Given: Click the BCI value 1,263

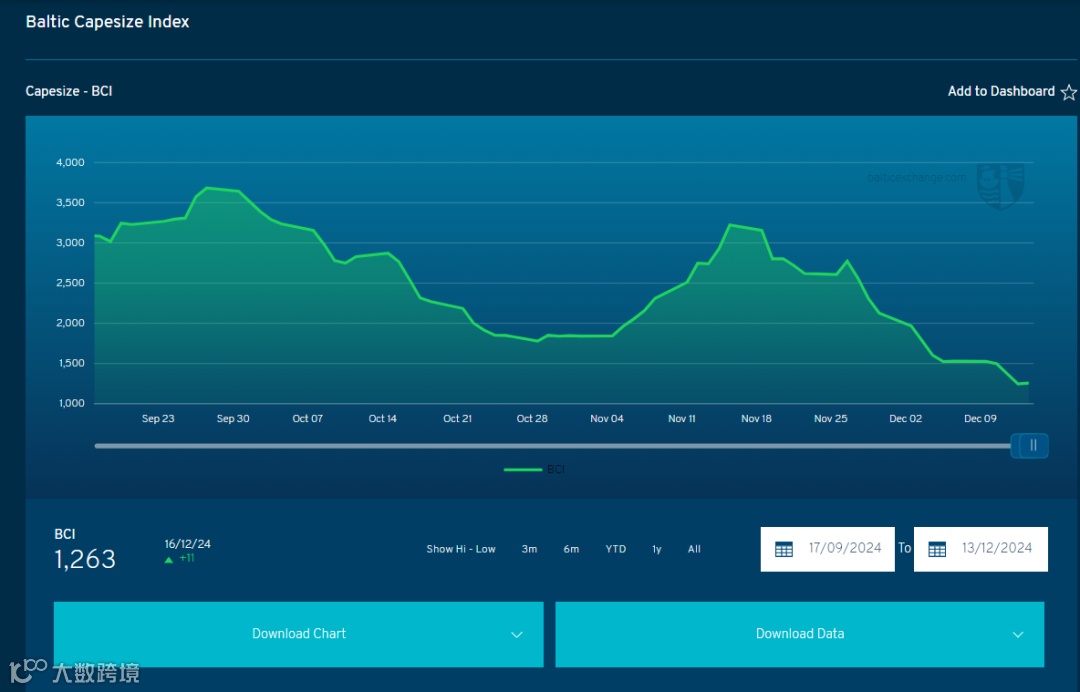Looking at the screenshot, I should (85, 559).
